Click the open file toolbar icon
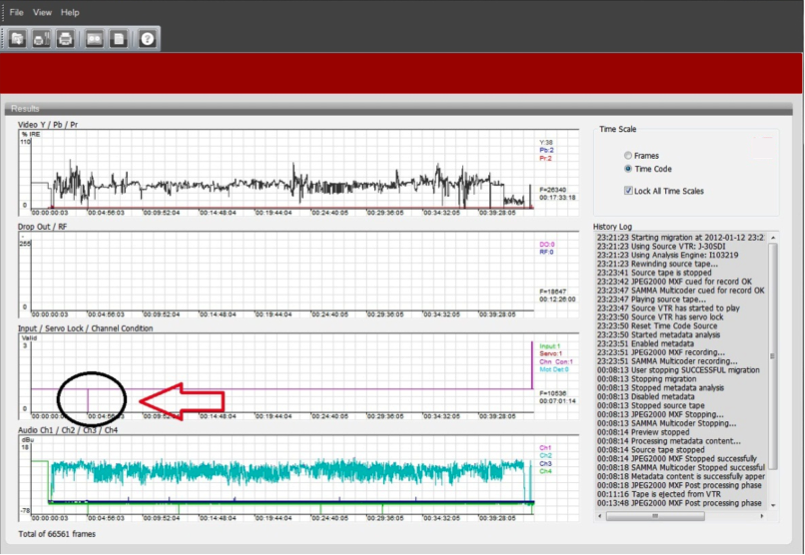 18,39
